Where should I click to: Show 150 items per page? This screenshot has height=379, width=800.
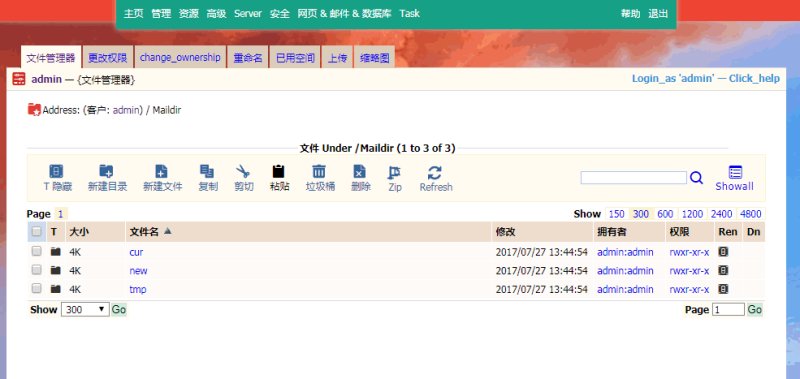tap(617, 214)
